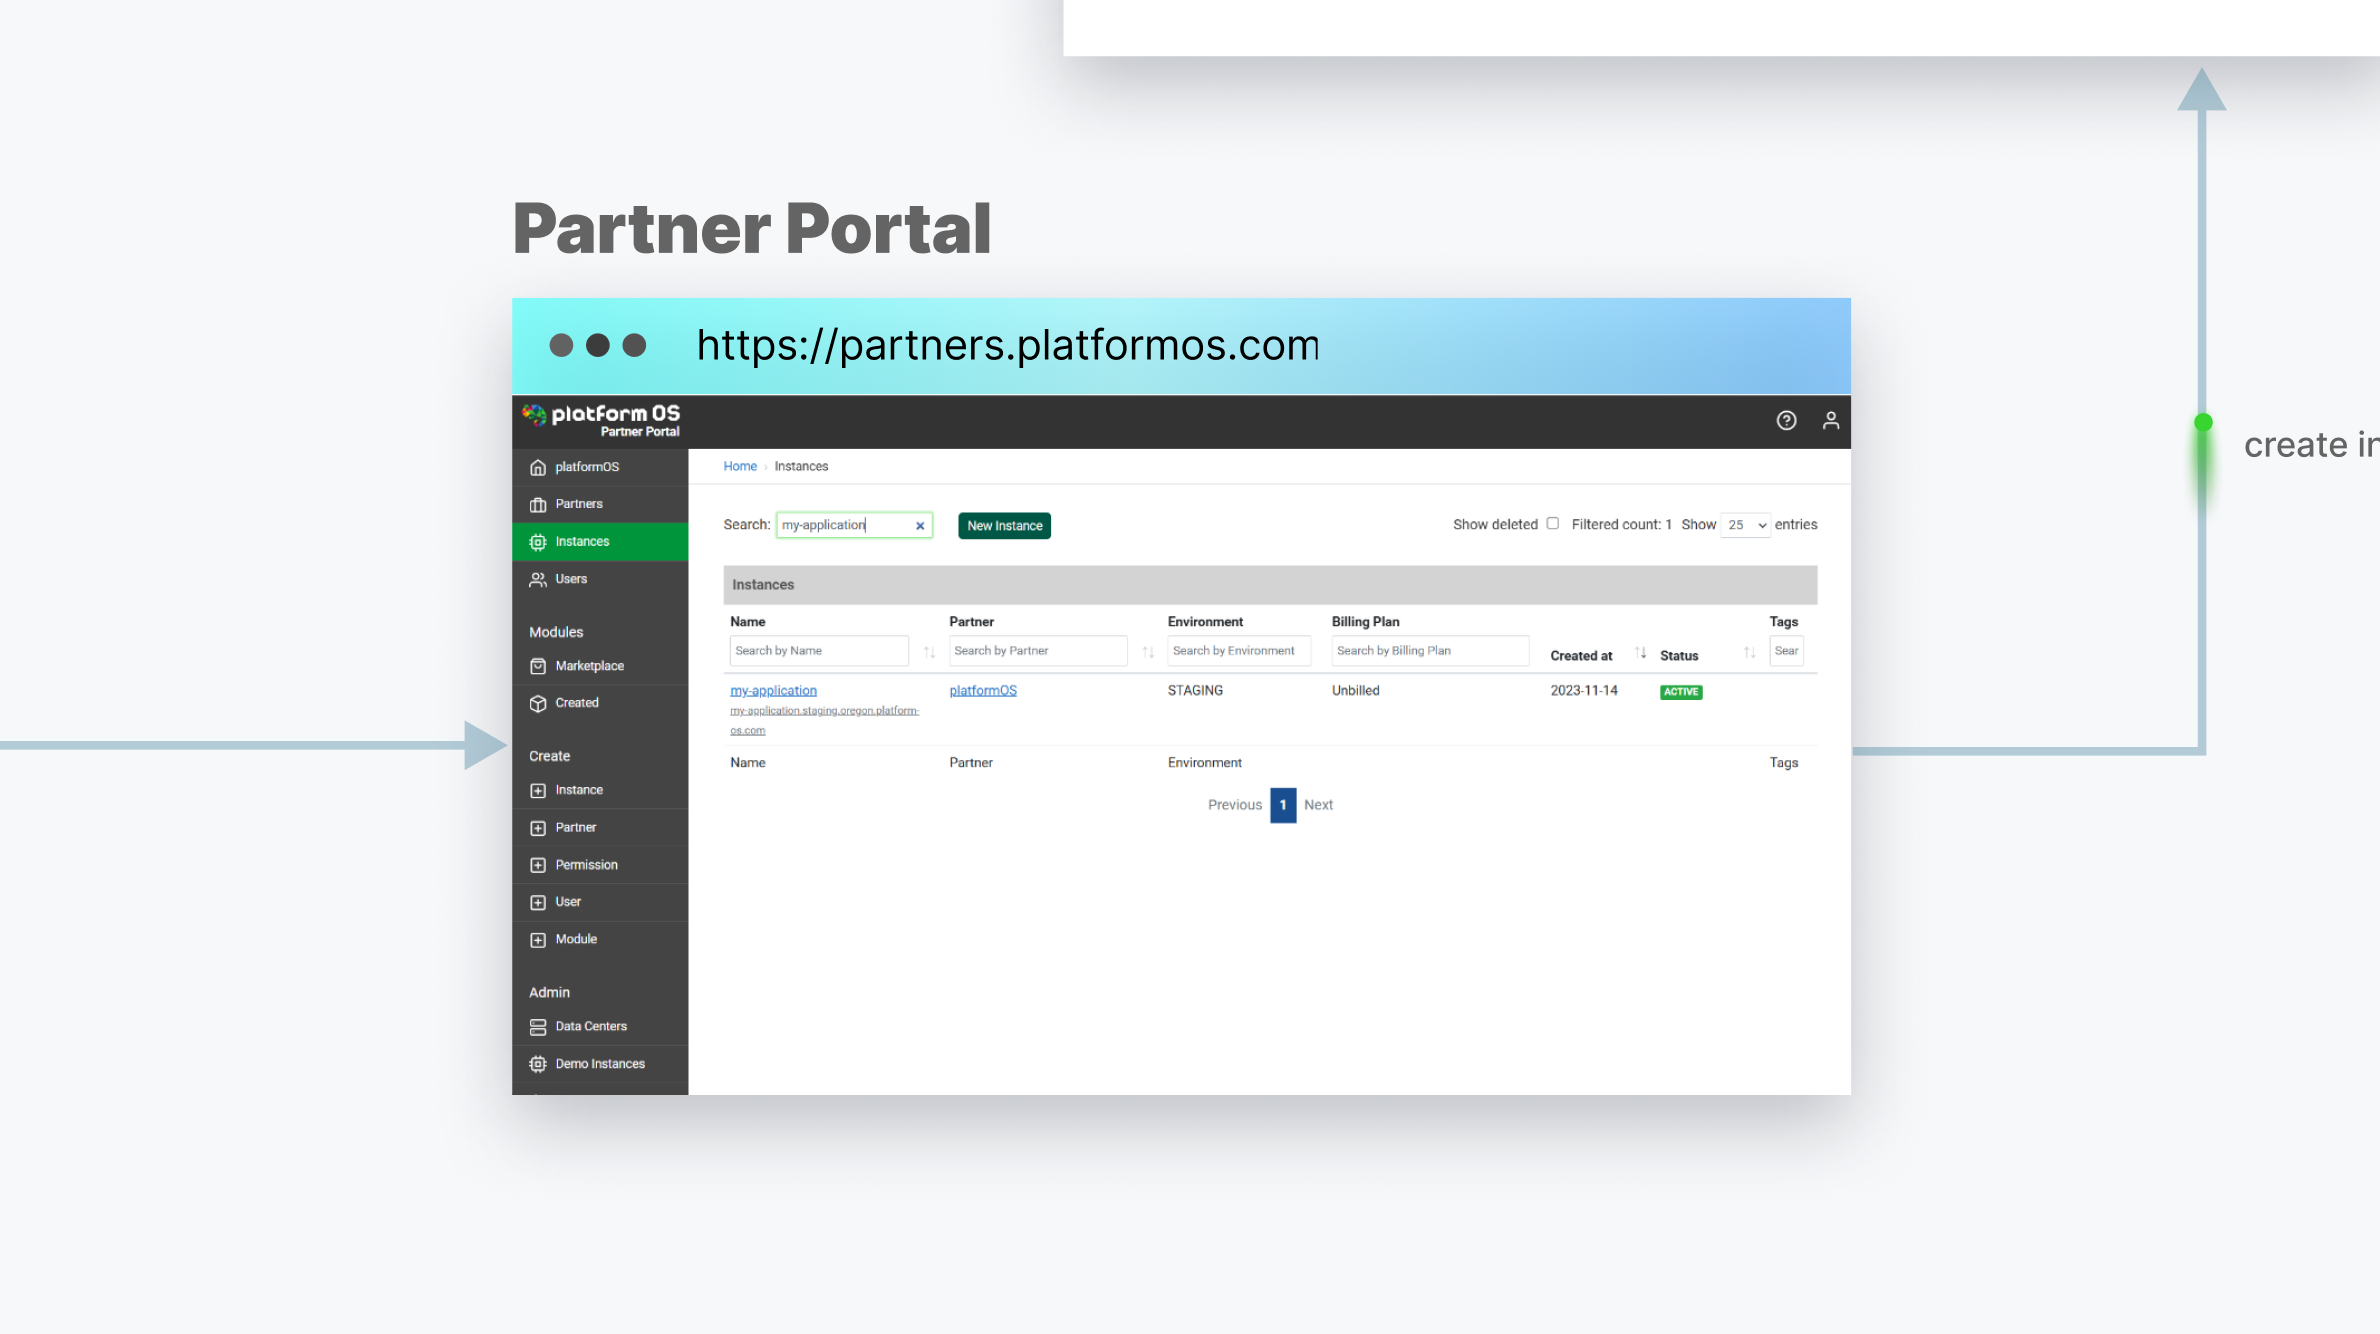The height and width of the screenshot is (1334, 2380).
Task: Expand the Name column sort arrows
Action: tap(929, 650)
